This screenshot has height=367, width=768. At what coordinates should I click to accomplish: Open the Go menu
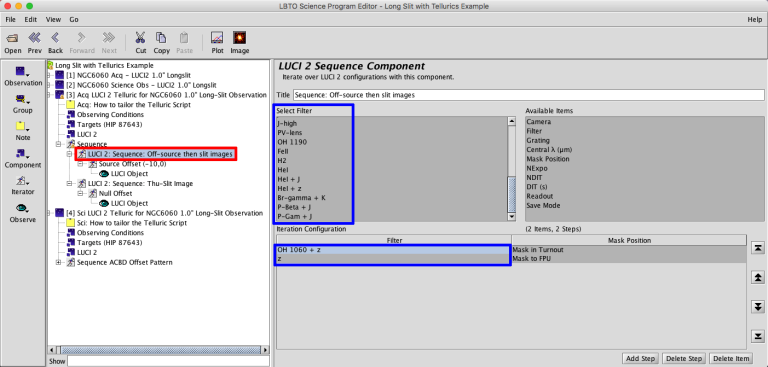pos(73,20)
